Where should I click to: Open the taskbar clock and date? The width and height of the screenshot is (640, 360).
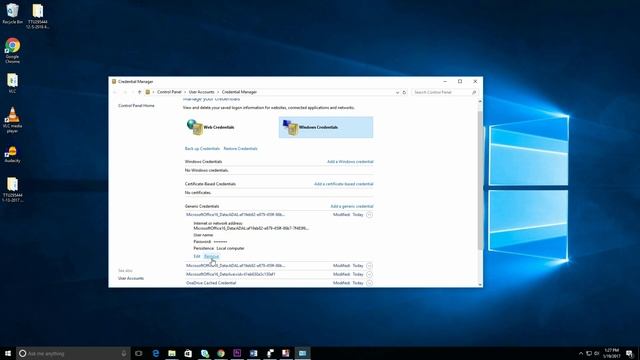click(611, 353)
